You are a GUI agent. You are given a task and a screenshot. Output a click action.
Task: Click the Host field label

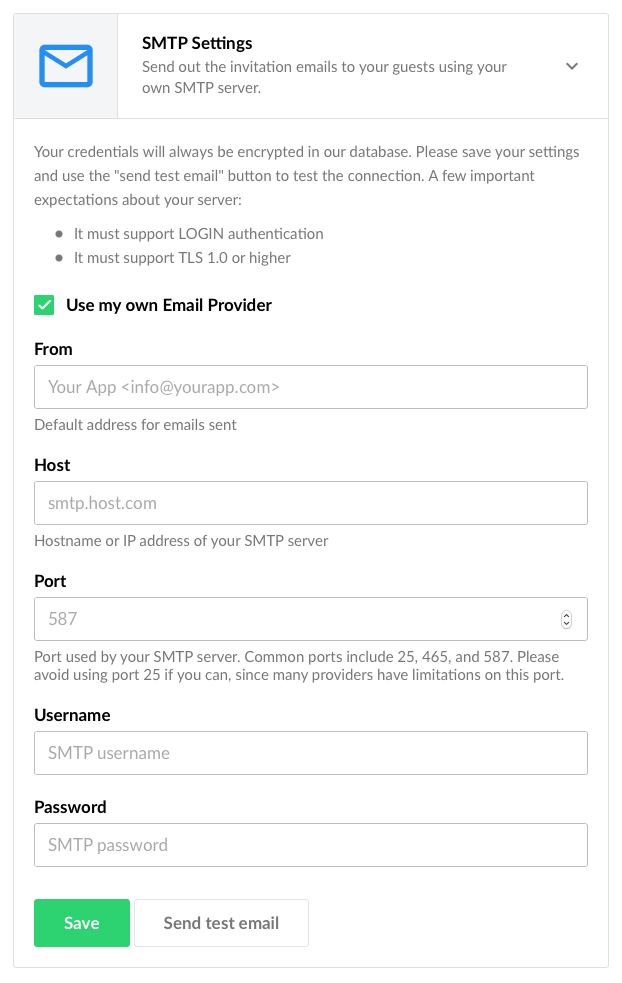pyautogui.click(x=52, y=465)
